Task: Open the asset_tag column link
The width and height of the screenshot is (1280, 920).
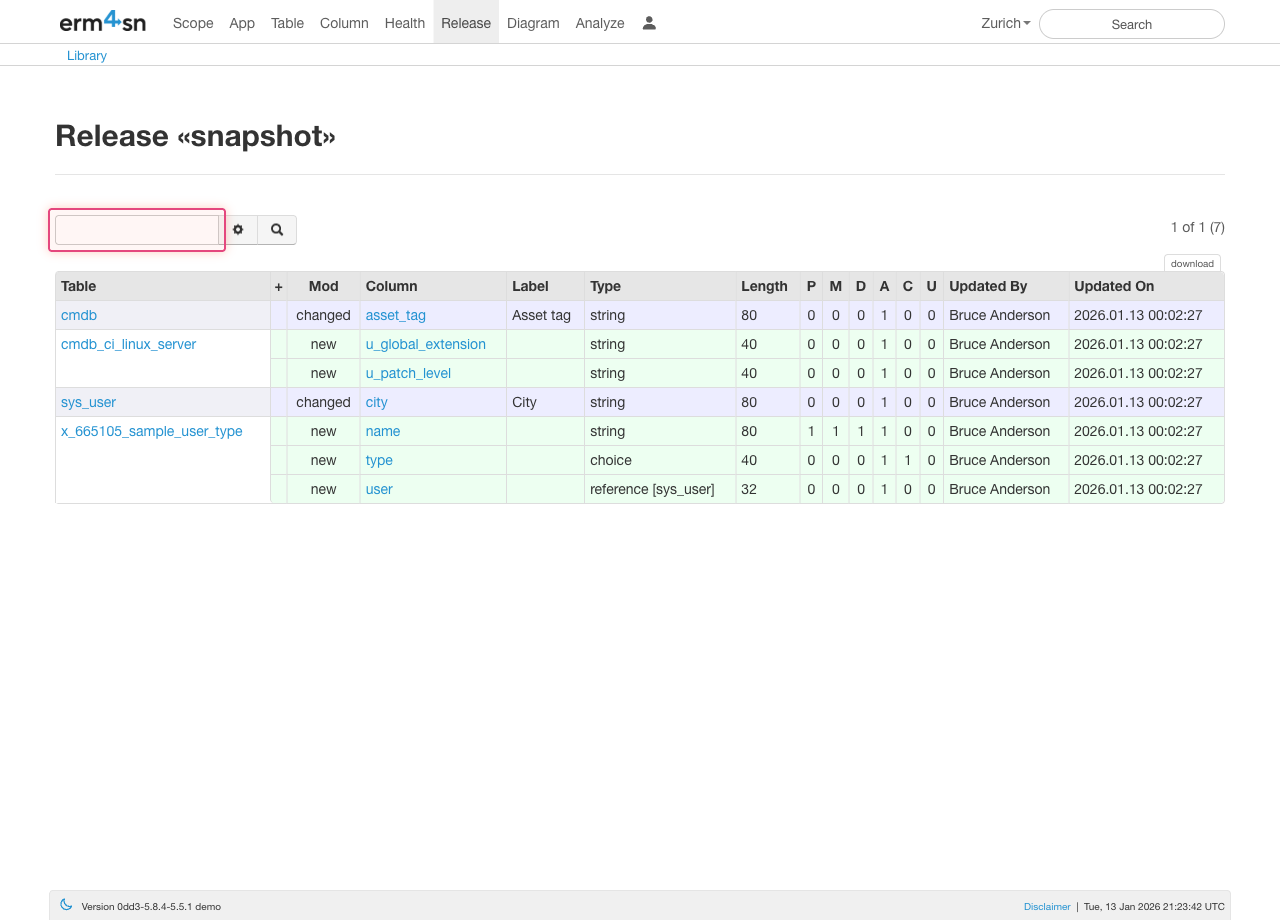Action: tap(396, 315)
